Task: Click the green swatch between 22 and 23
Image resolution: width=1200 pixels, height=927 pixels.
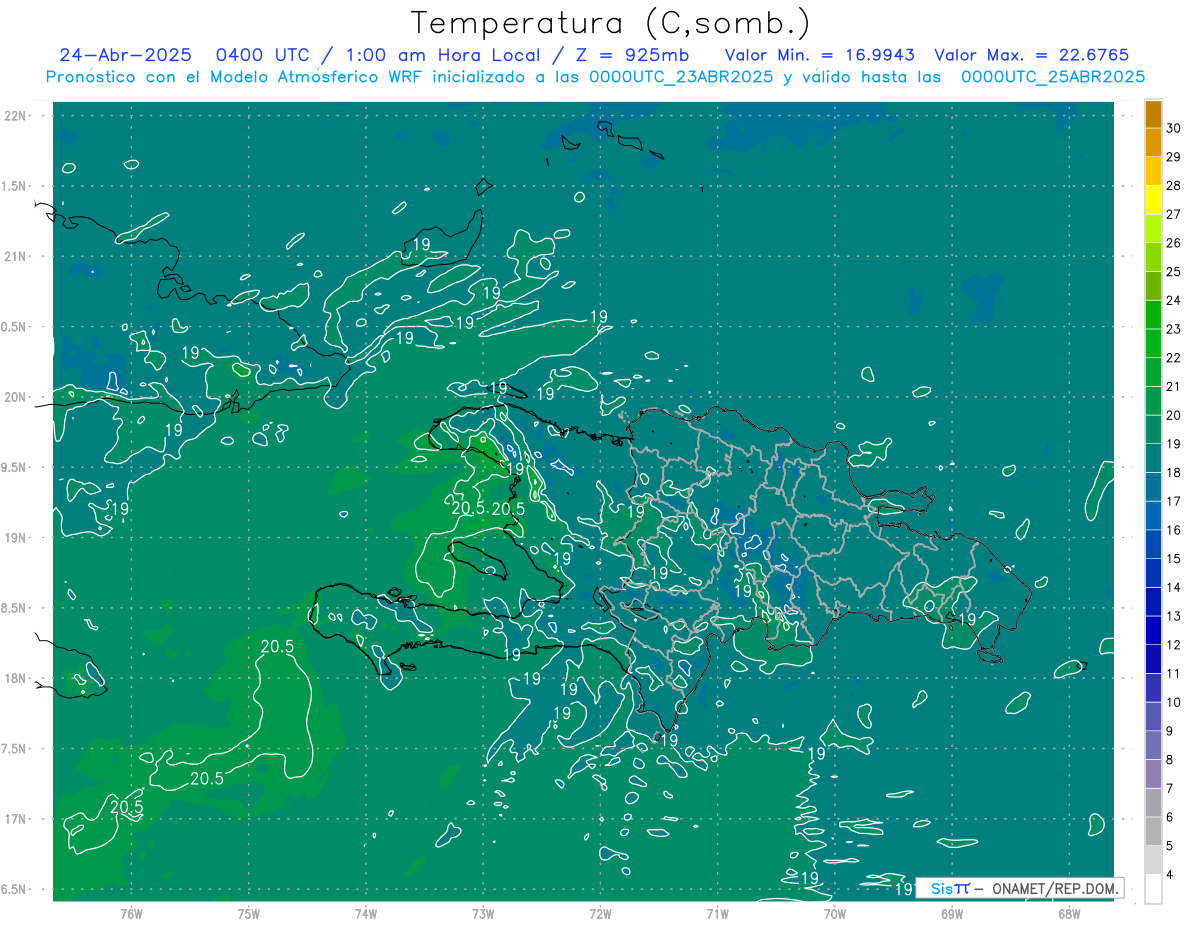Action: [1153, 343]
